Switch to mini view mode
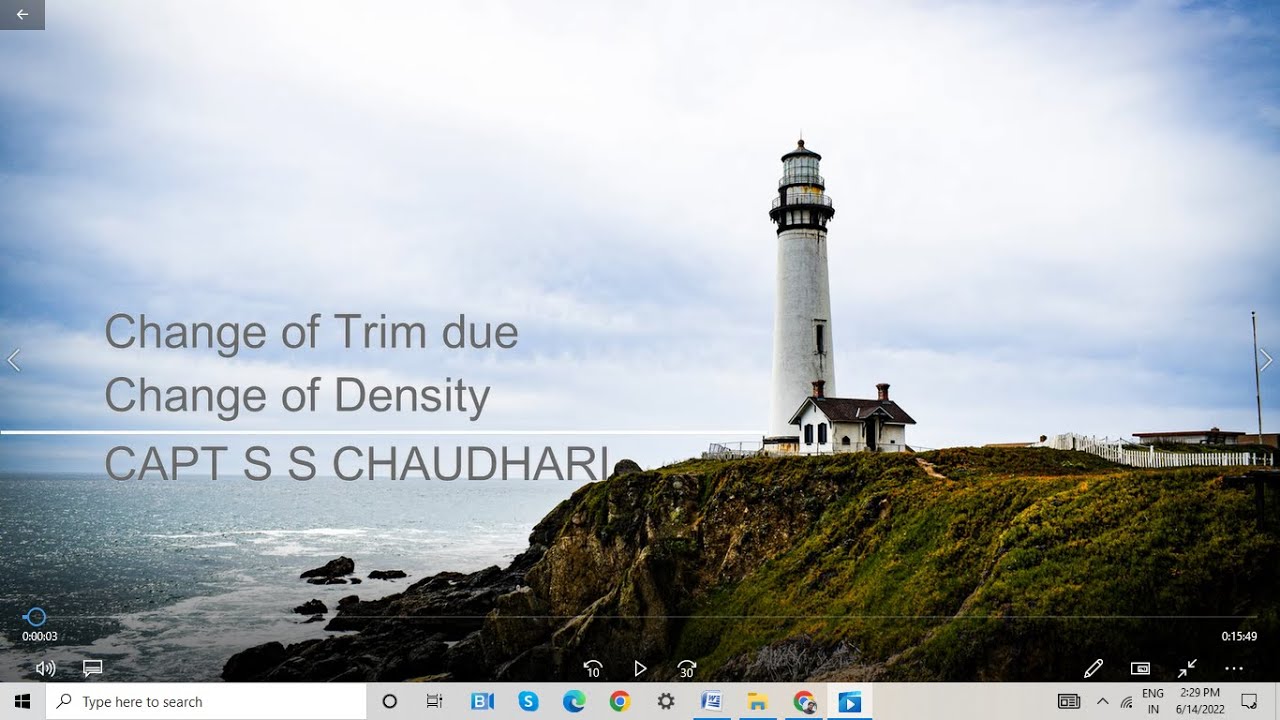This screenshot has height=720, width=1280. (x=1140, y=668)
